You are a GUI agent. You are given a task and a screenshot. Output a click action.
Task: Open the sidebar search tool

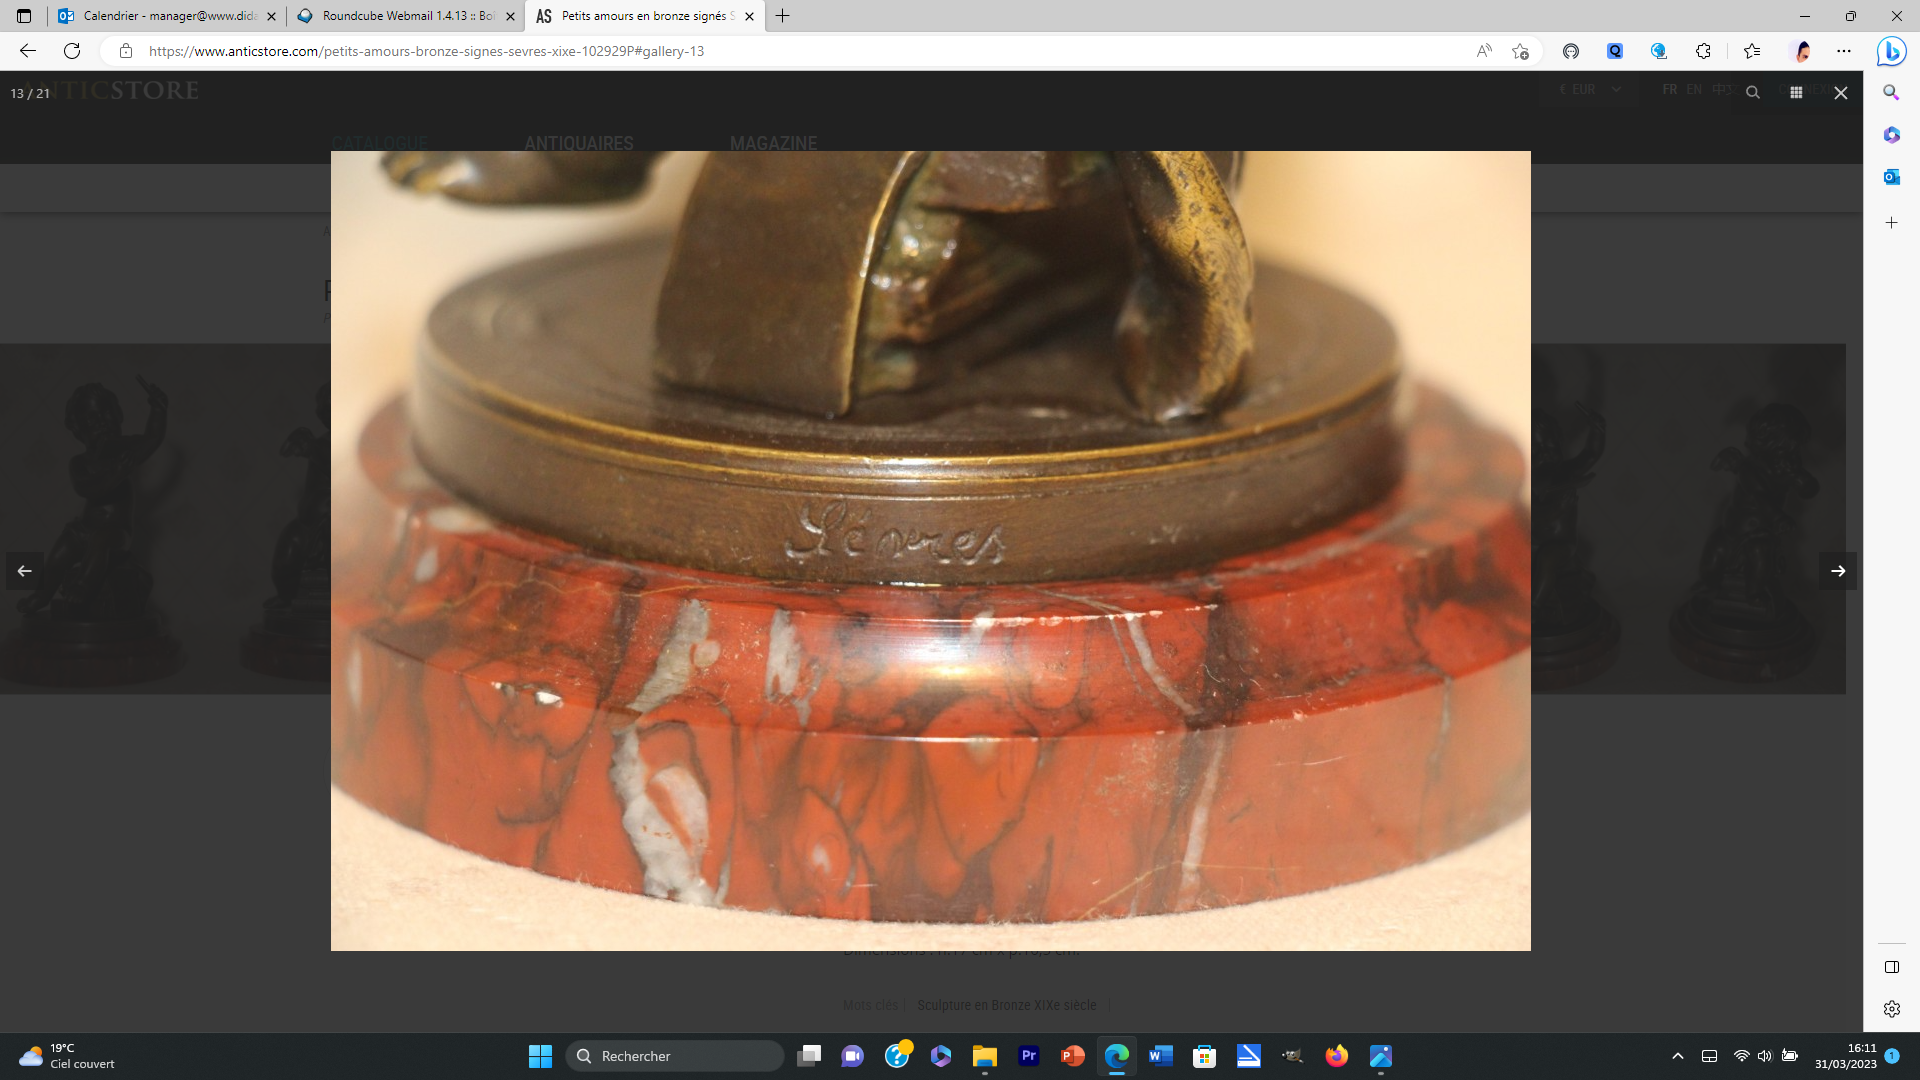pyautogui.click(x=1891, y=92)
